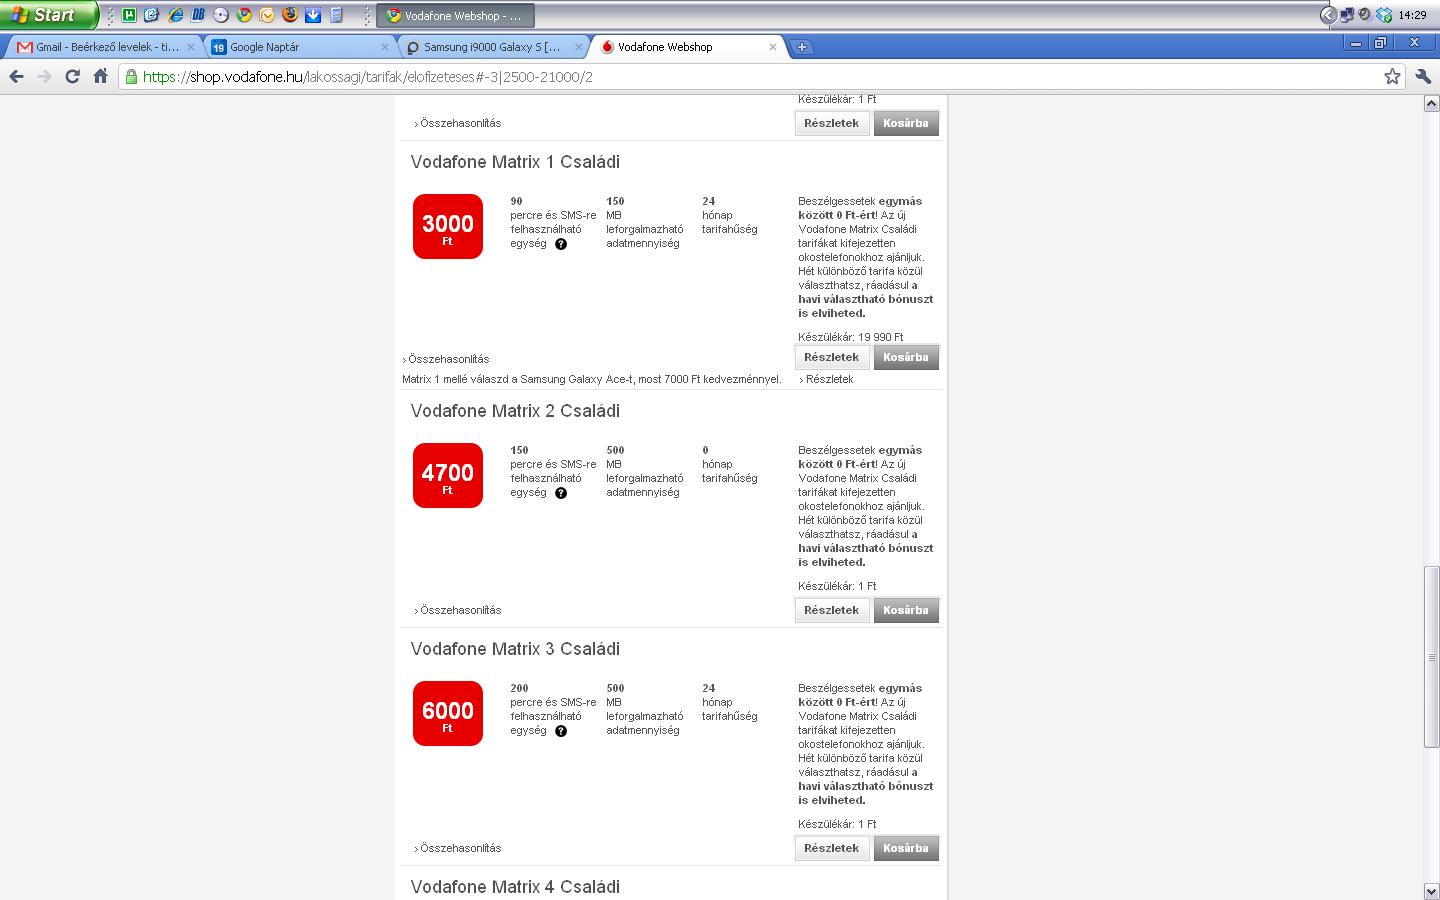Viewport: 1440px width, 900px height.
Task: Open the DB quick launch shortcut
Action: tap(198, 15)
